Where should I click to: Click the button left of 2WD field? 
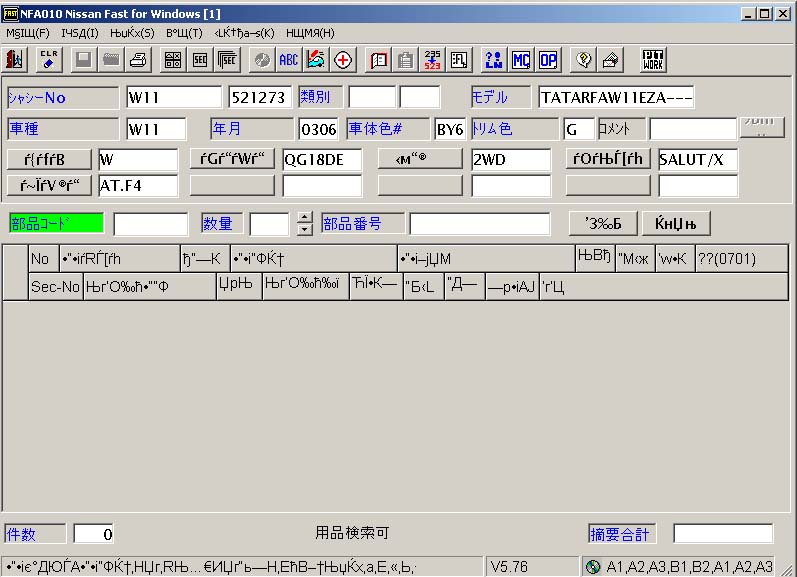(x=420, y=159)
